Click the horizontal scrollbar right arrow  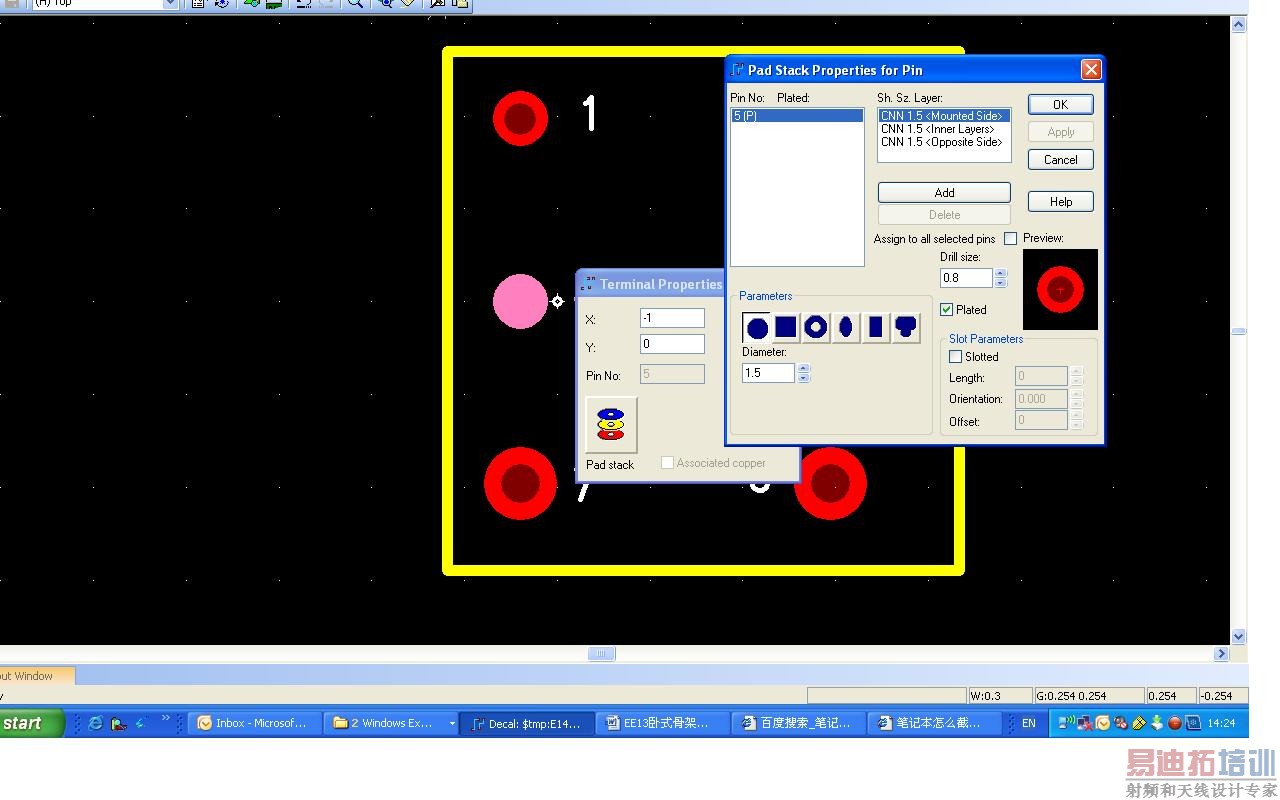coord(1221,654)
